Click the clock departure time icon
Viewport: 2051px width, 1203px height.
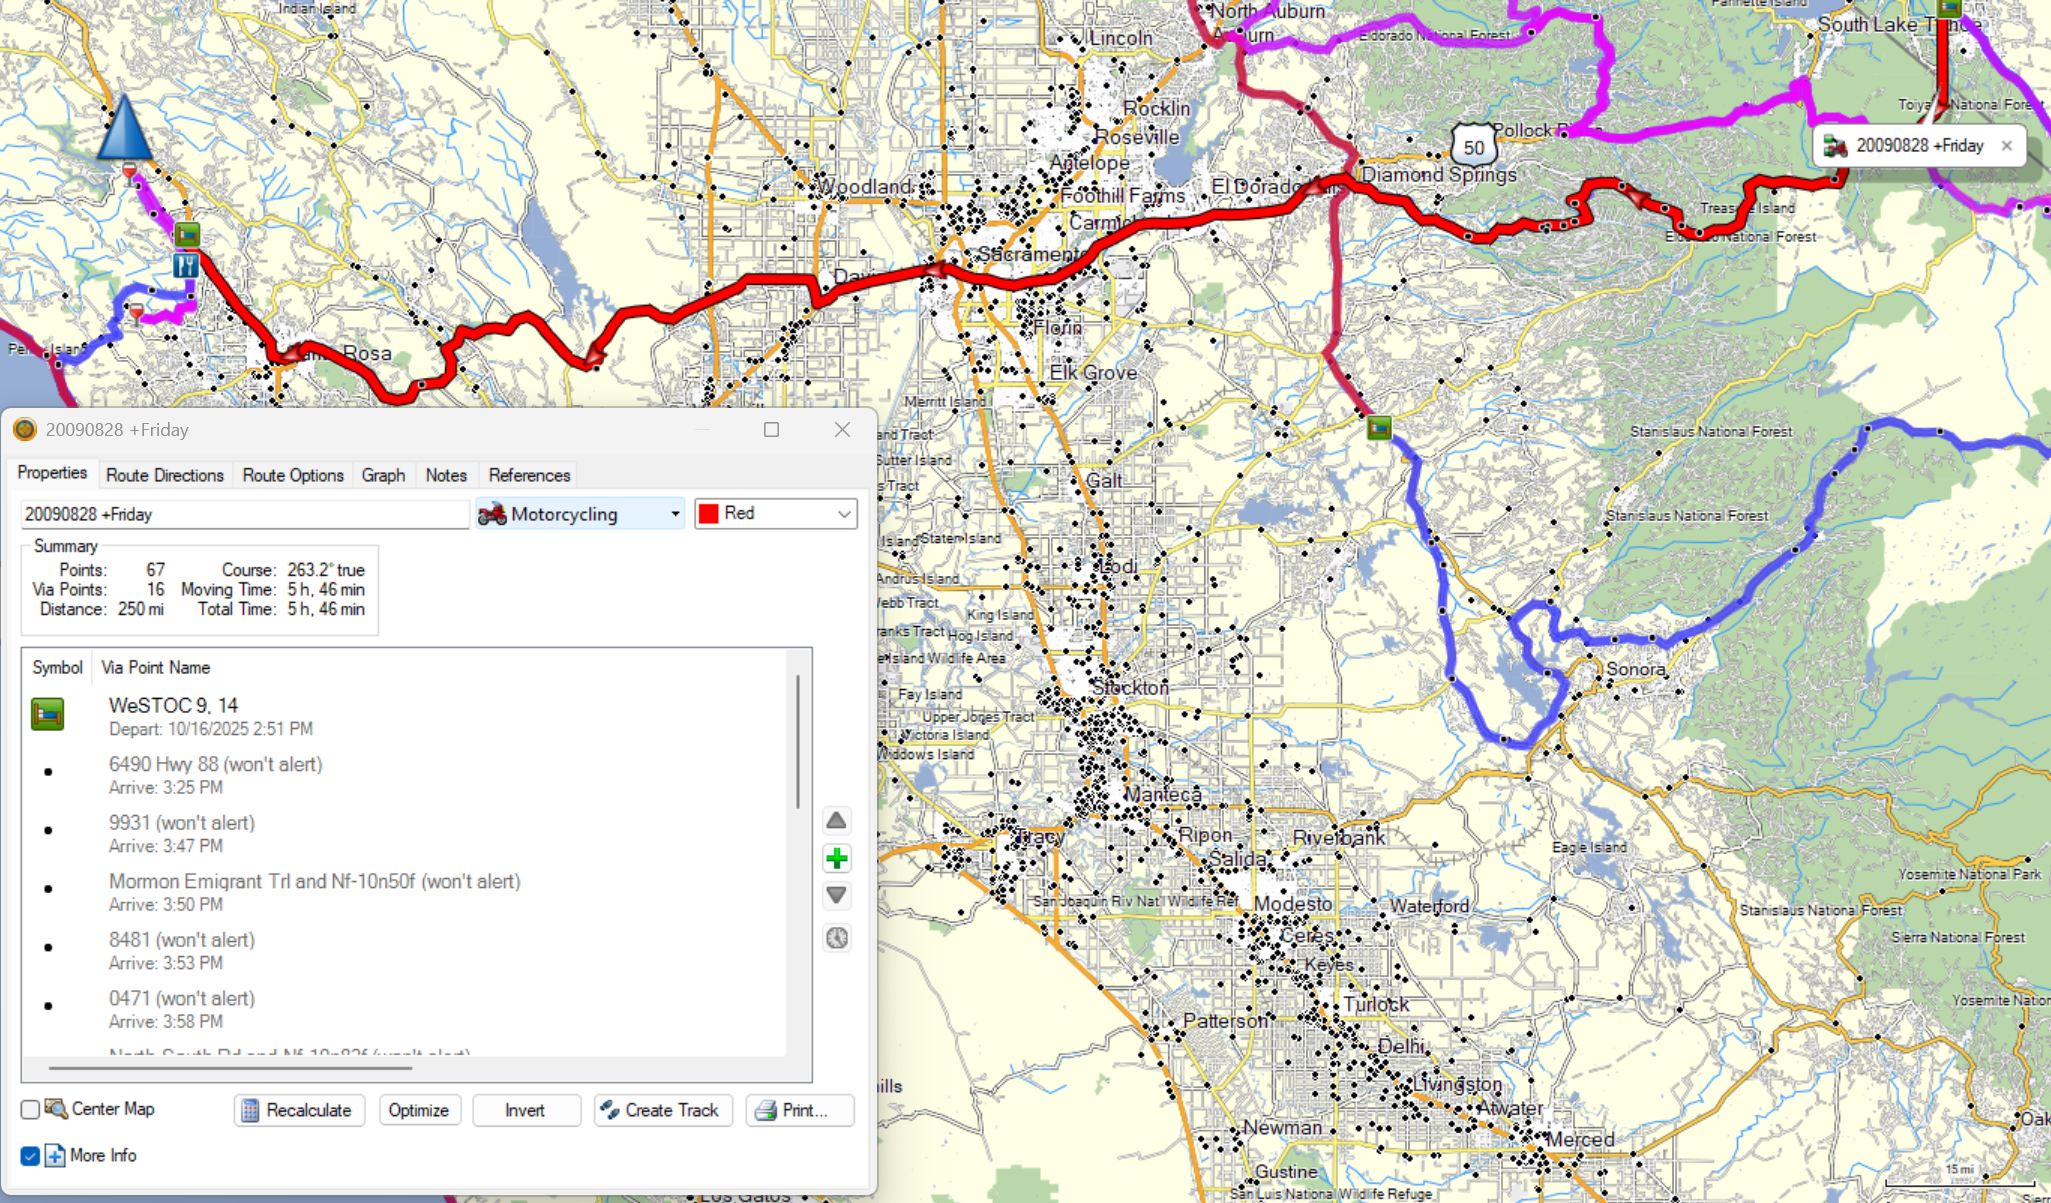(x=836, y=938)
